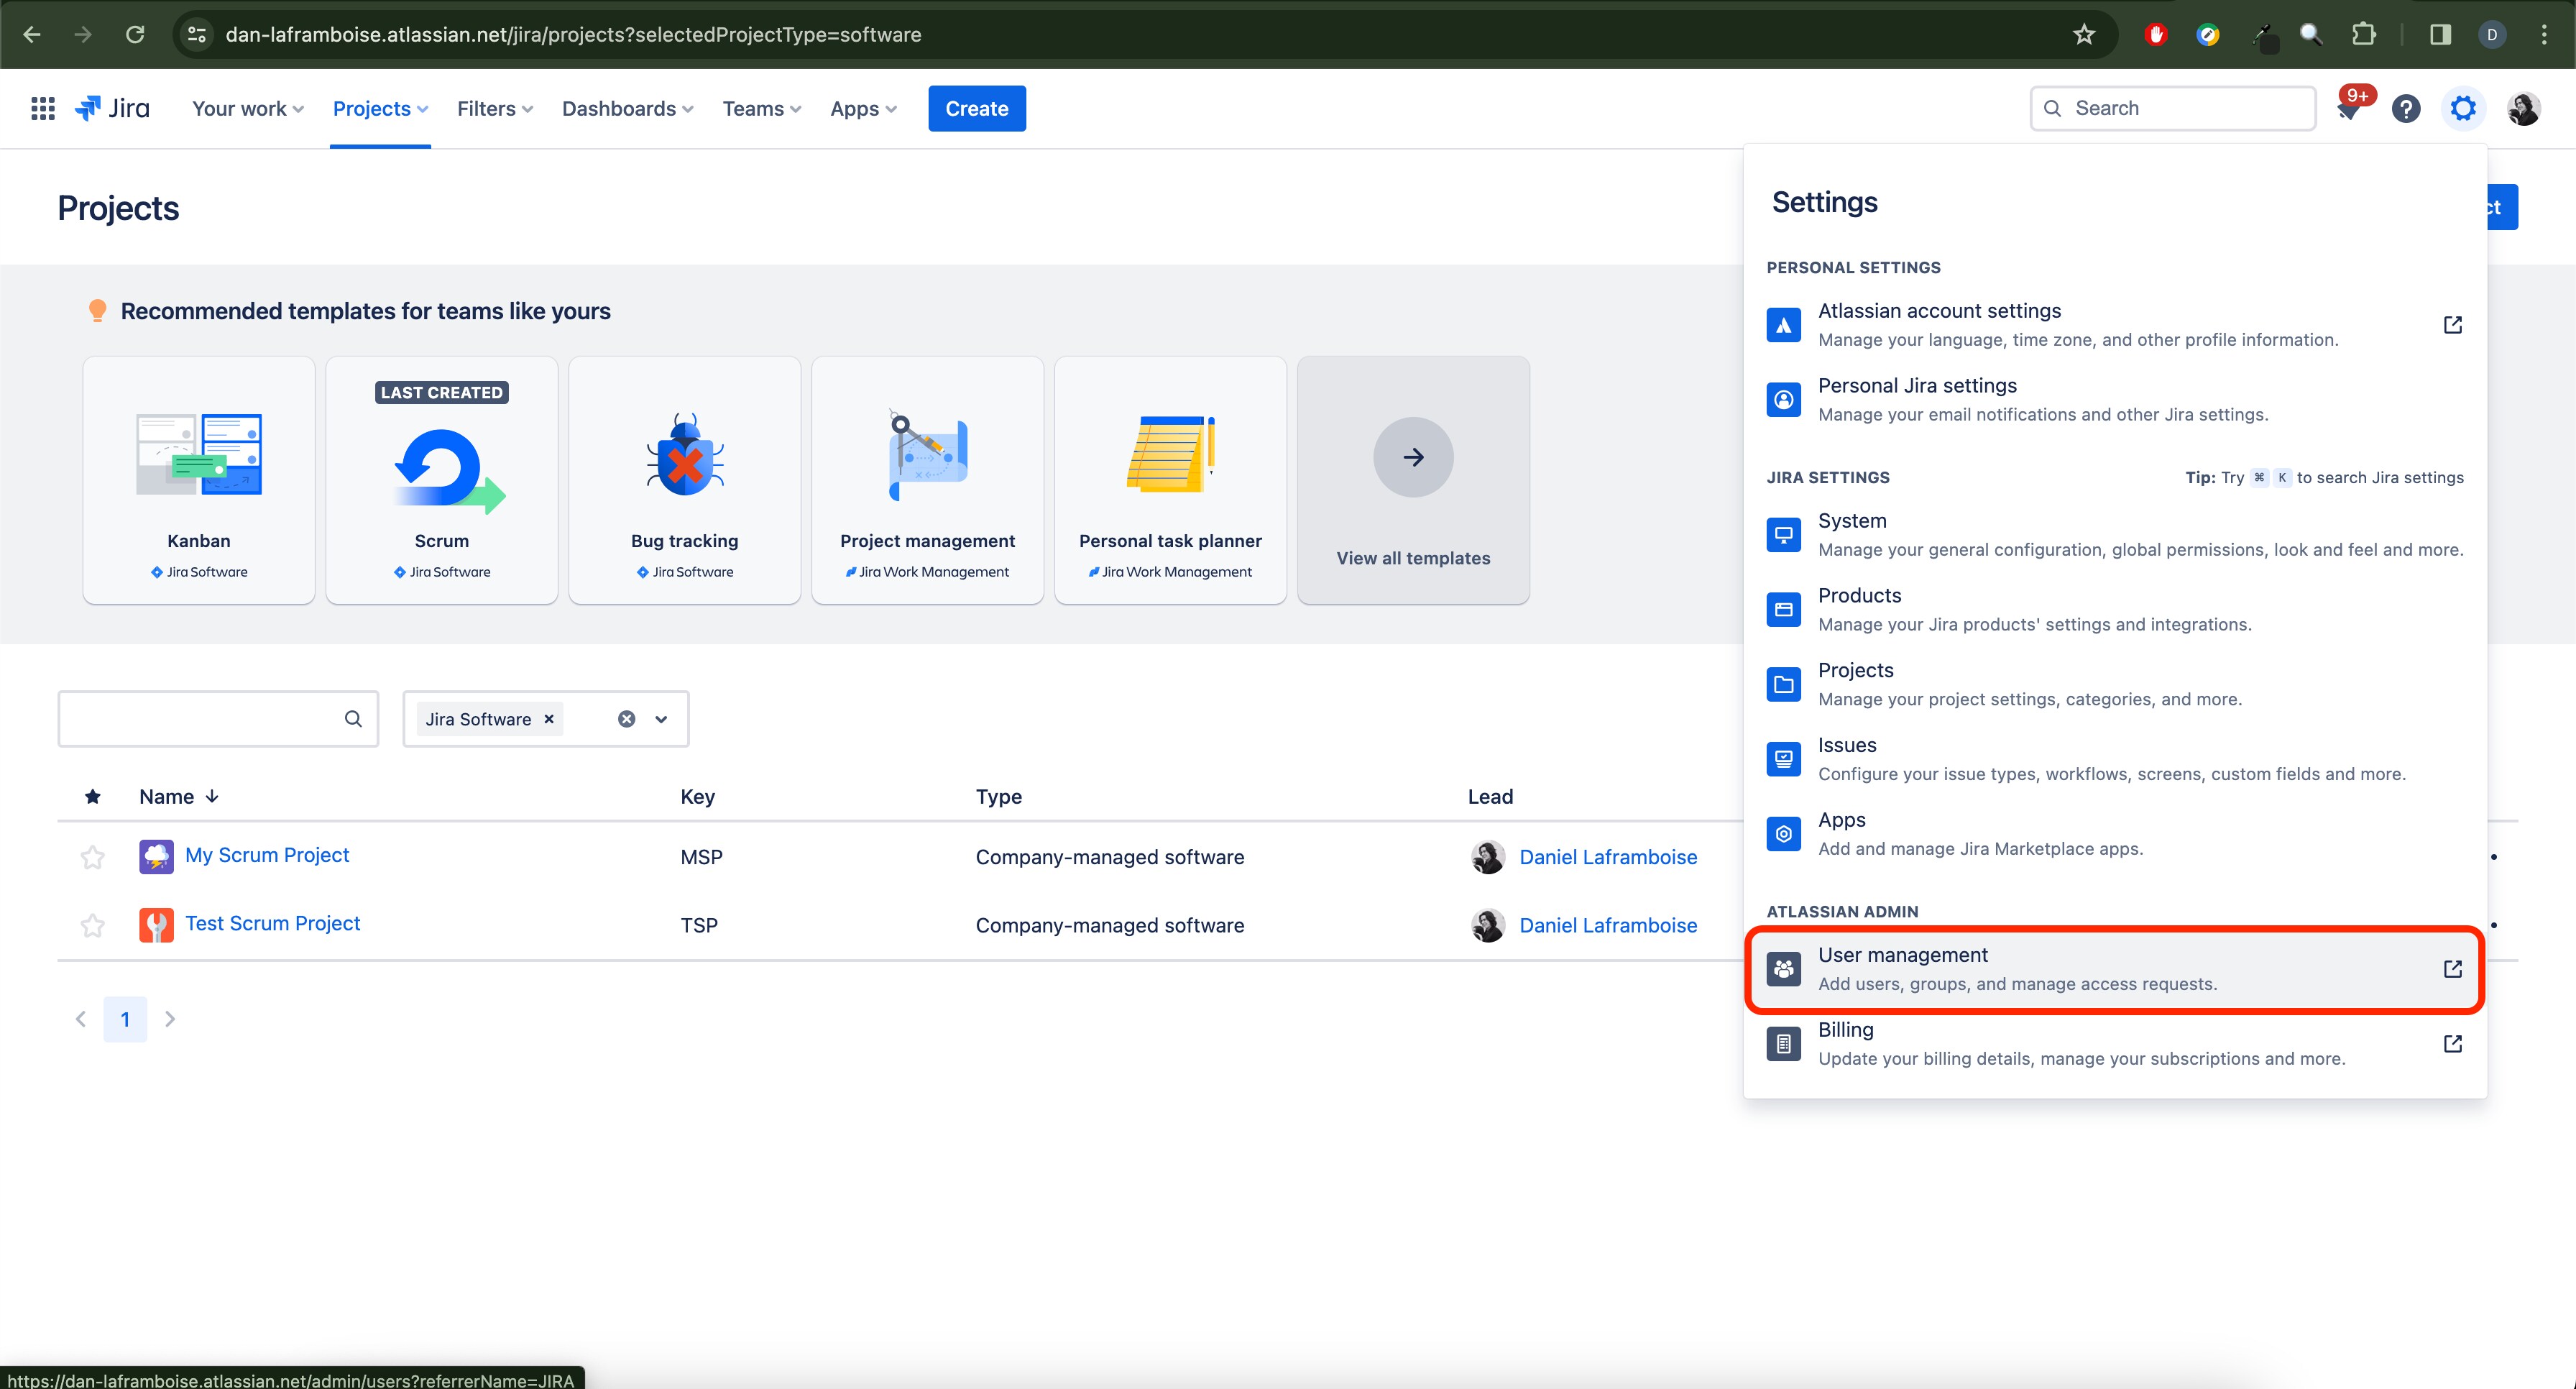Open the user profile avatar in header
2576x1389 pixels.
[x=2523, y=108]
